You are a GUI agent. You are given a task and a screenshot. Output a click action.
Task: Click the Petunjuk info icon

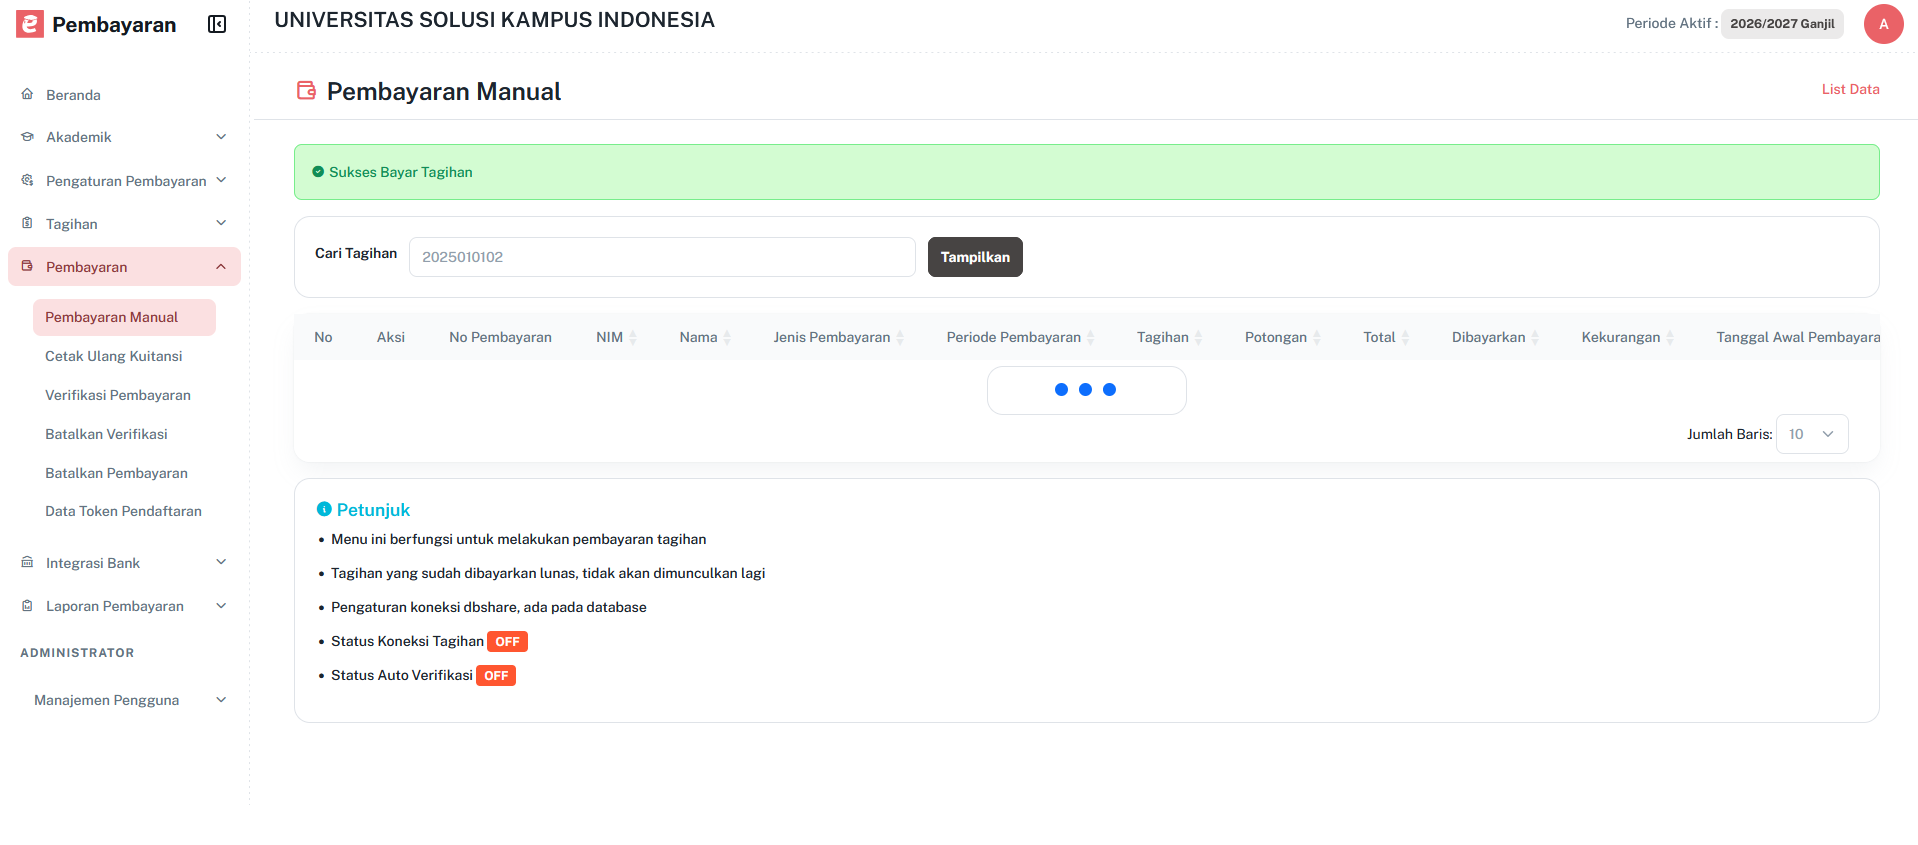pos(324,509)
